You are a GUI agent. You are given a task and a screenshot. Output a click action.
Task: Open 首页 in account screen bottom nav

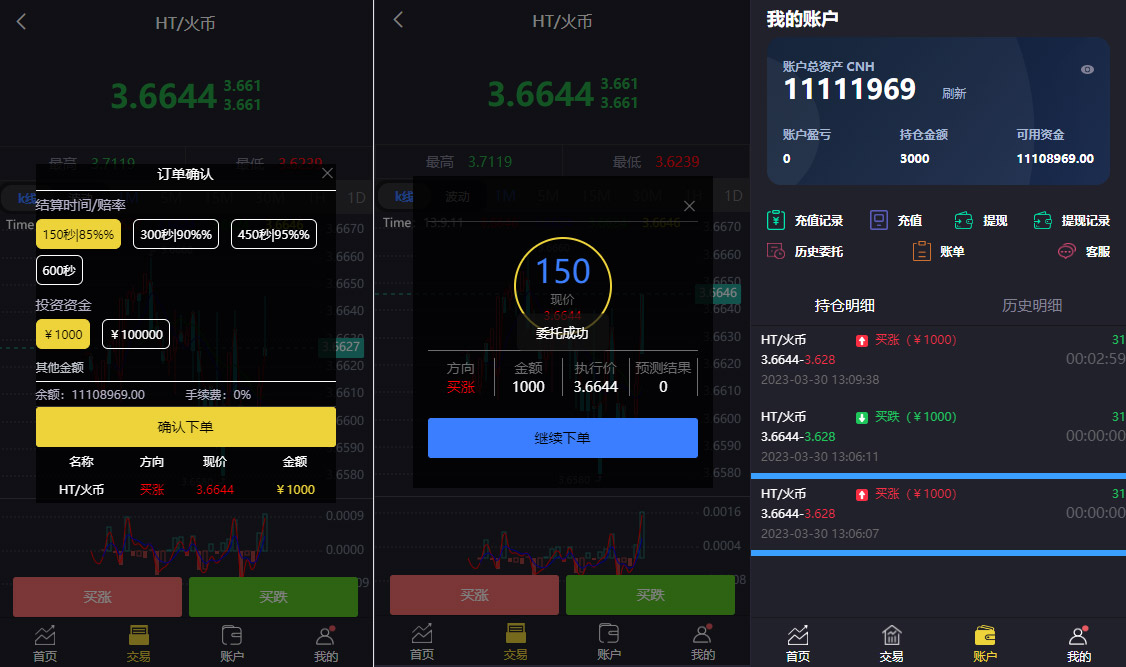click(798, 644)
